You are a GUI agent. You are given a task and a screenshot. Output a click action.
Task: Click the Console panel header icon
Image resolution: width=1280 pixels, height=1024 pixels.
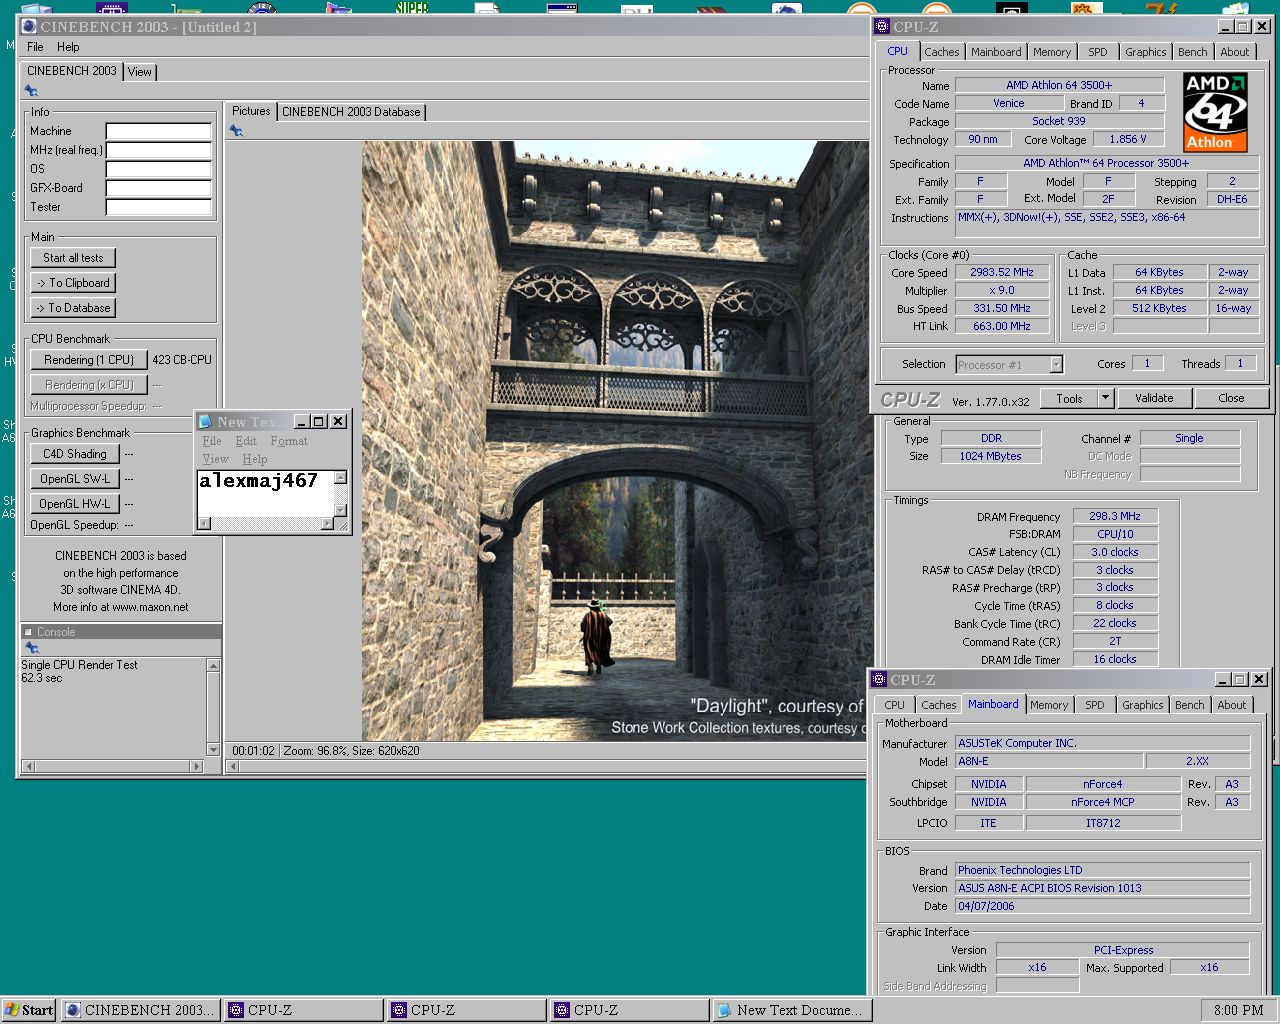(x=28, y=632)
